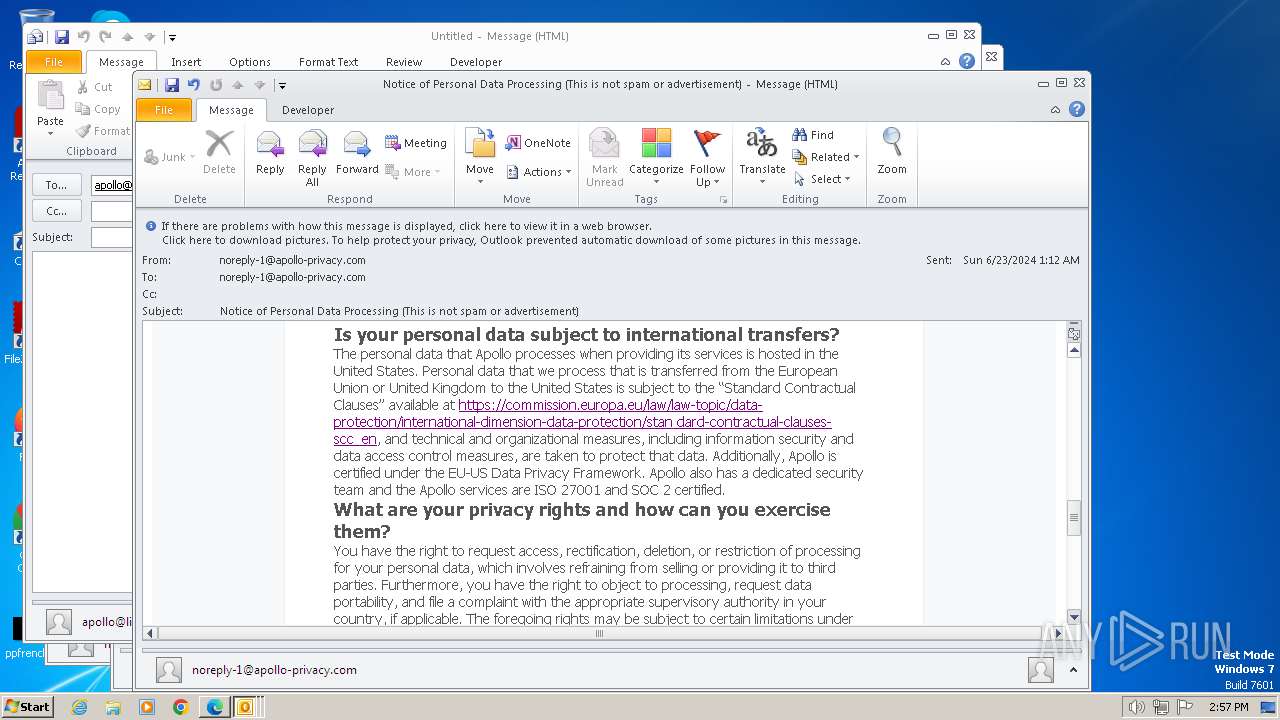
Task: Expand the Tags group dialog launcher
Action: click(723, 200)
